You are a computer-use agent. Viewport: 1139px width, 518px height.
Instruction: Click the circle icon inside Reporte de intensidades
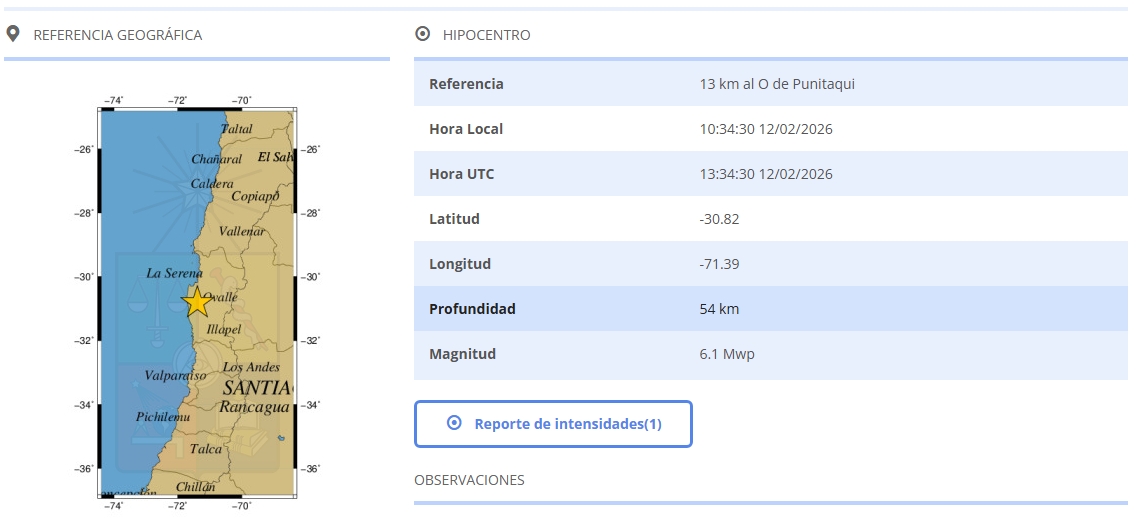pos(454,423)
